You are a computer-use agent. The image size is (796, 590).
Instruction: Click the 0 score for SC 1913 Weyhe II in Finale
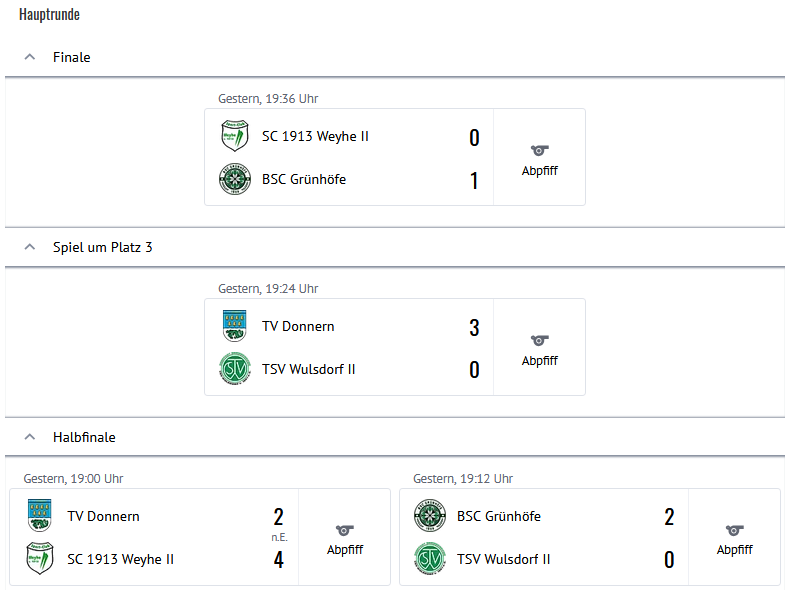coord(474,138)
